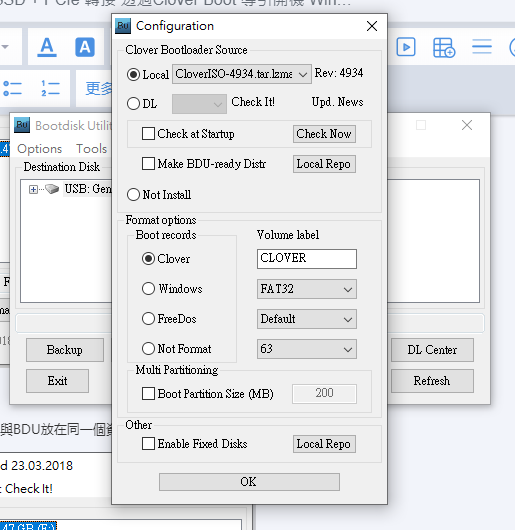Enable Boot Partition Size (MB) checkbox
This screenshot has width=515, height=530.
coord(148,393)
